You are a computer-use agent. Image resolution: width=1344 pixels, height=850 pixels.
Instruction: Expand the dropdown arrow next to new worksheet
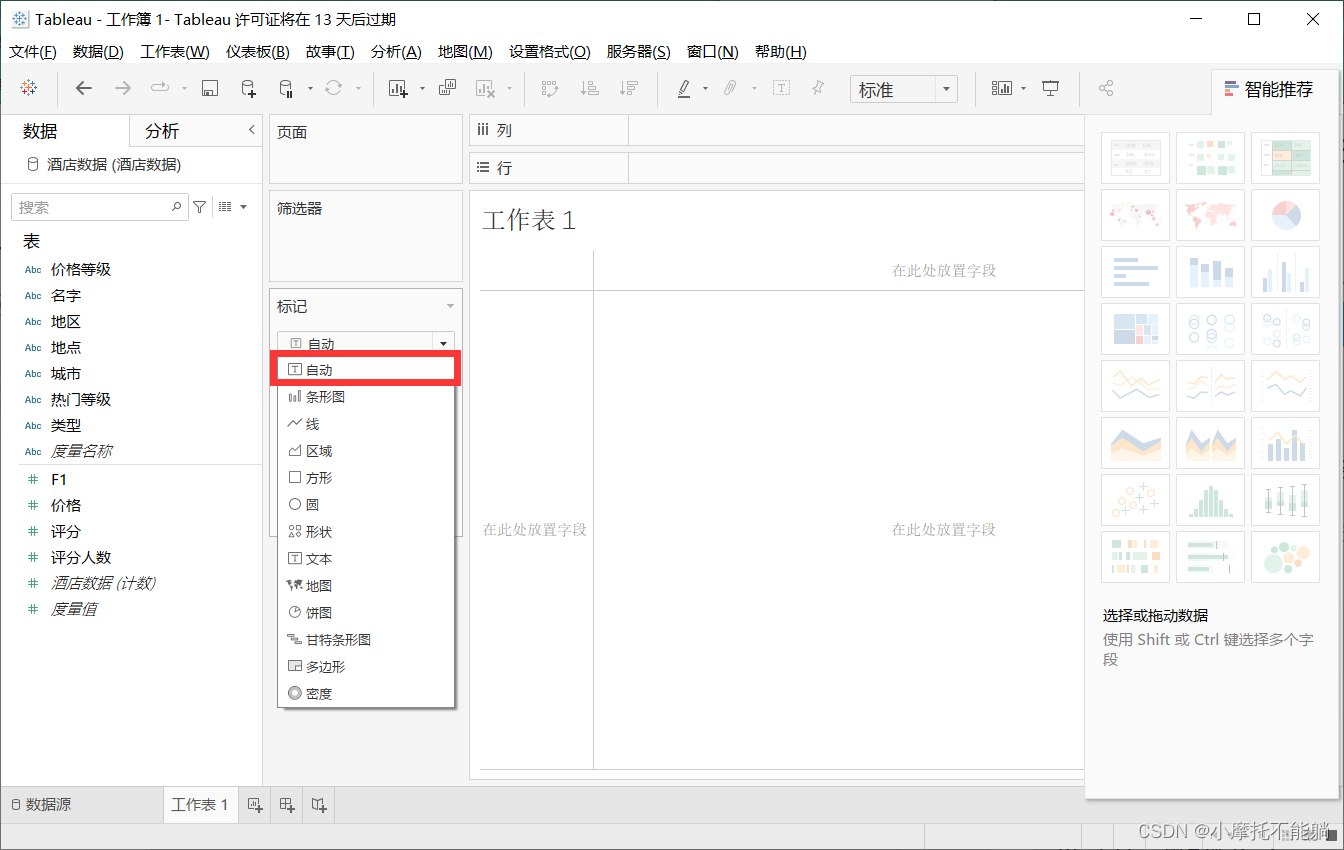coord(422,89)
